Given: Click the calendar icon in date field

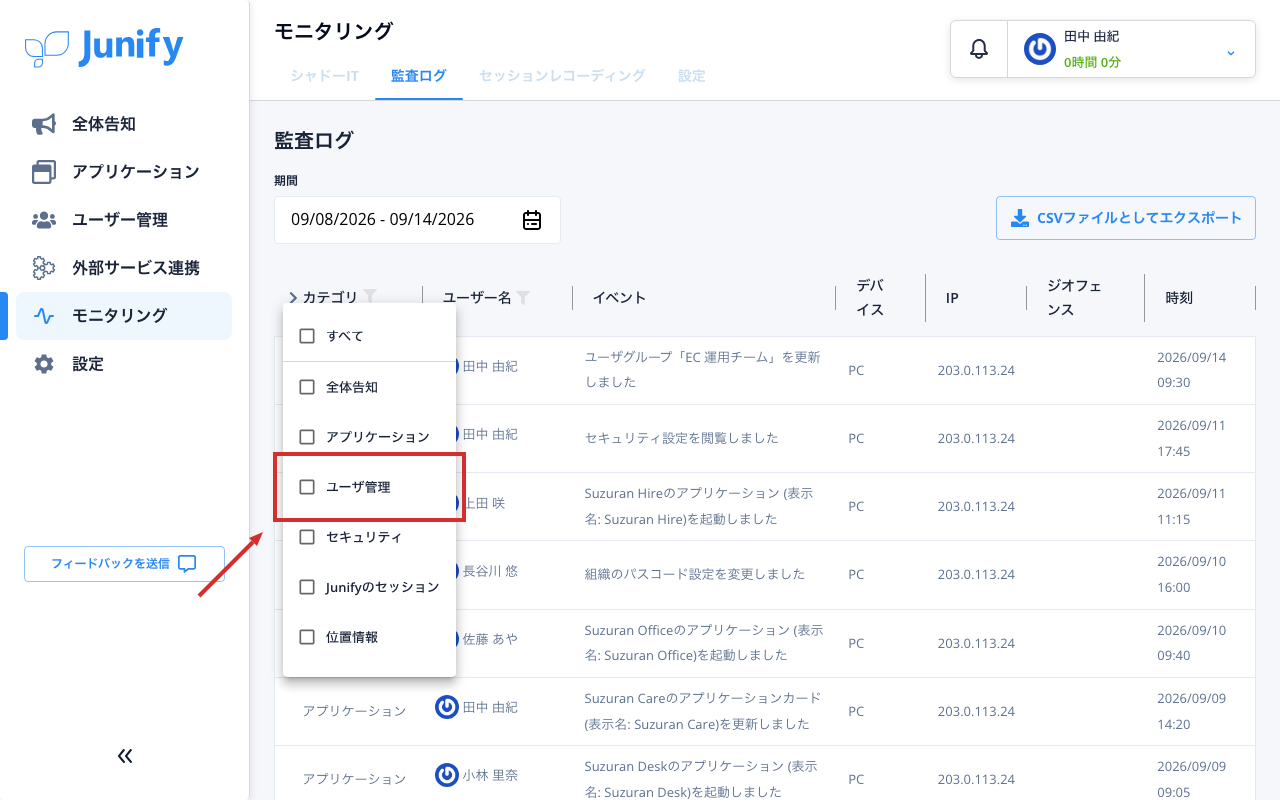Looking at the screenshot, I should click(532, 220).
